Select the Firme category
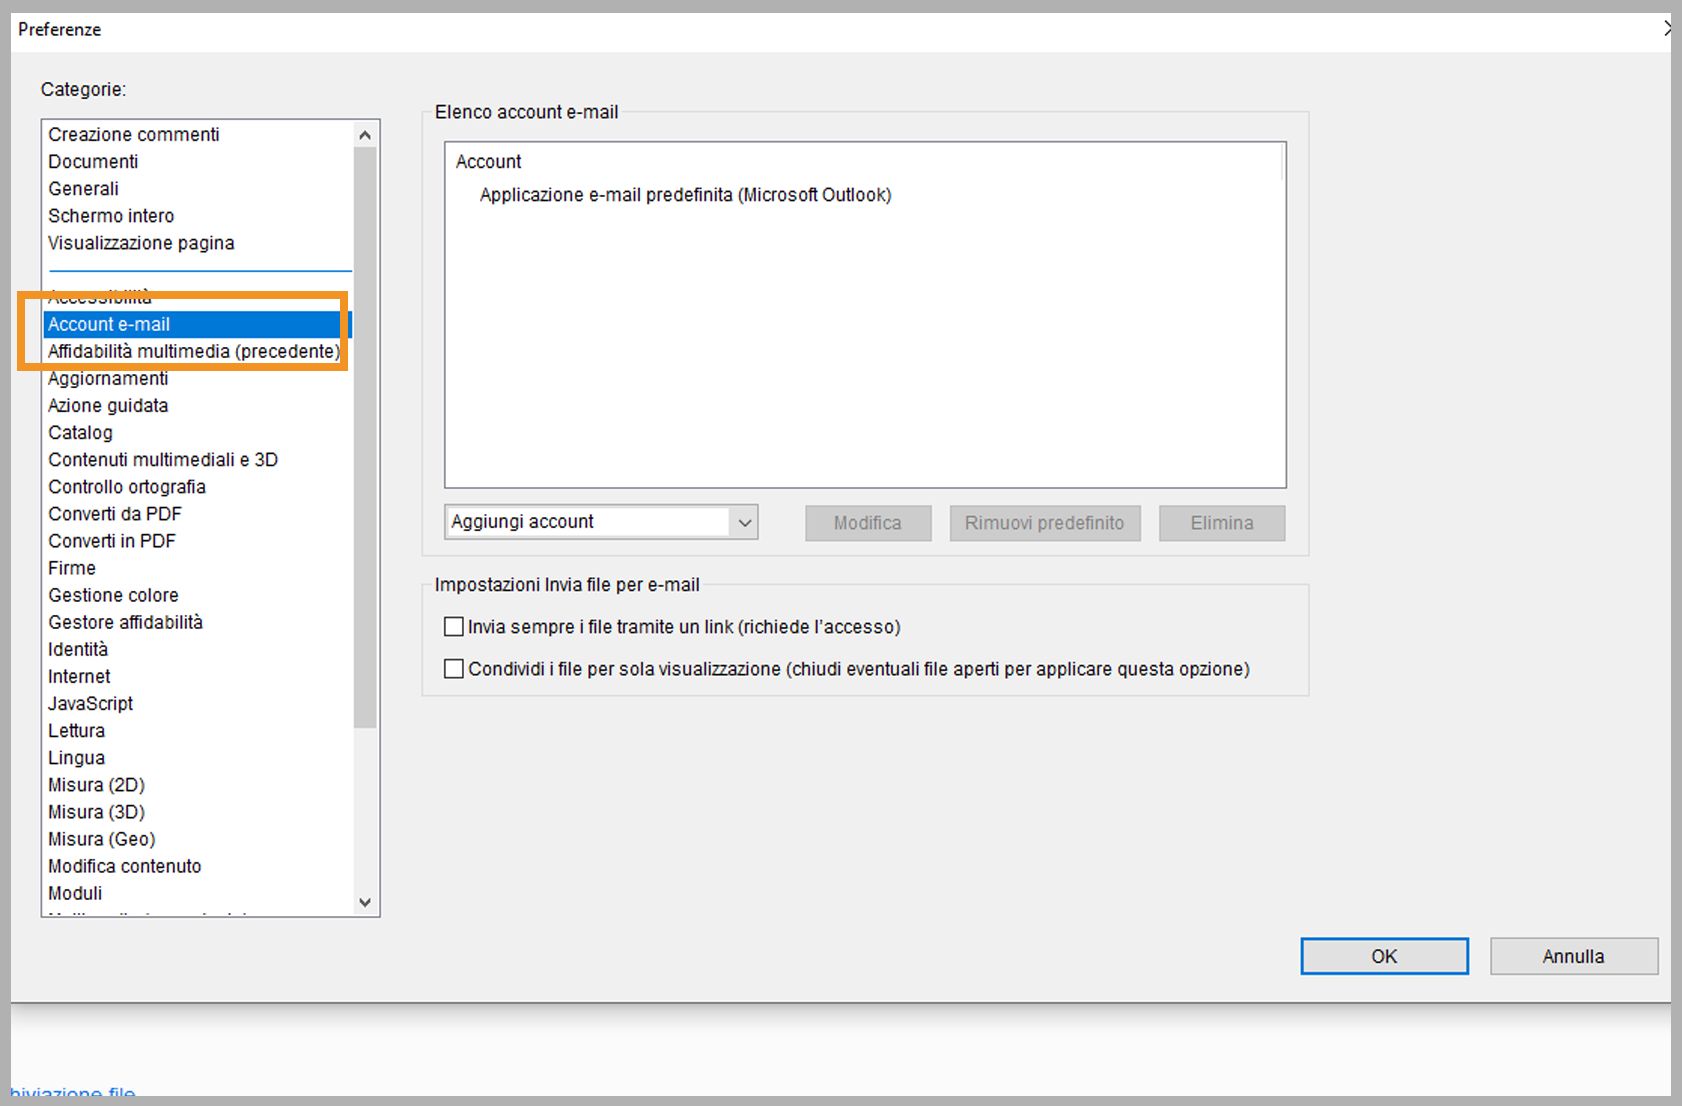Image resolution: width=1682 pixels, height=1106 pixels. pyautogui.click(x=71, y=567)
